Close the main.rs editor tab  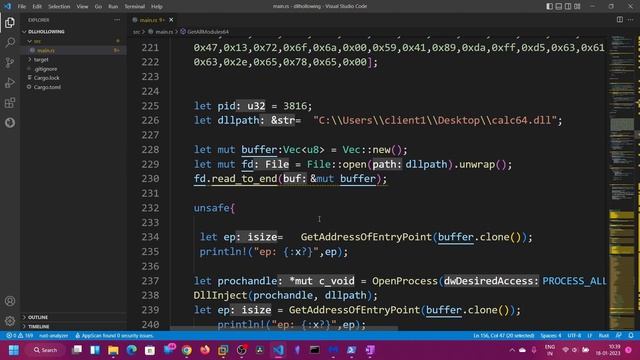tap(171, 20)
